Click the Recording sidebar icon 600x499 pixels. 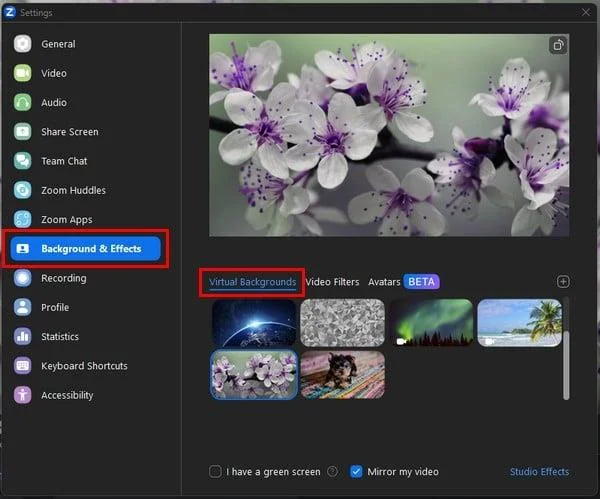23,278
